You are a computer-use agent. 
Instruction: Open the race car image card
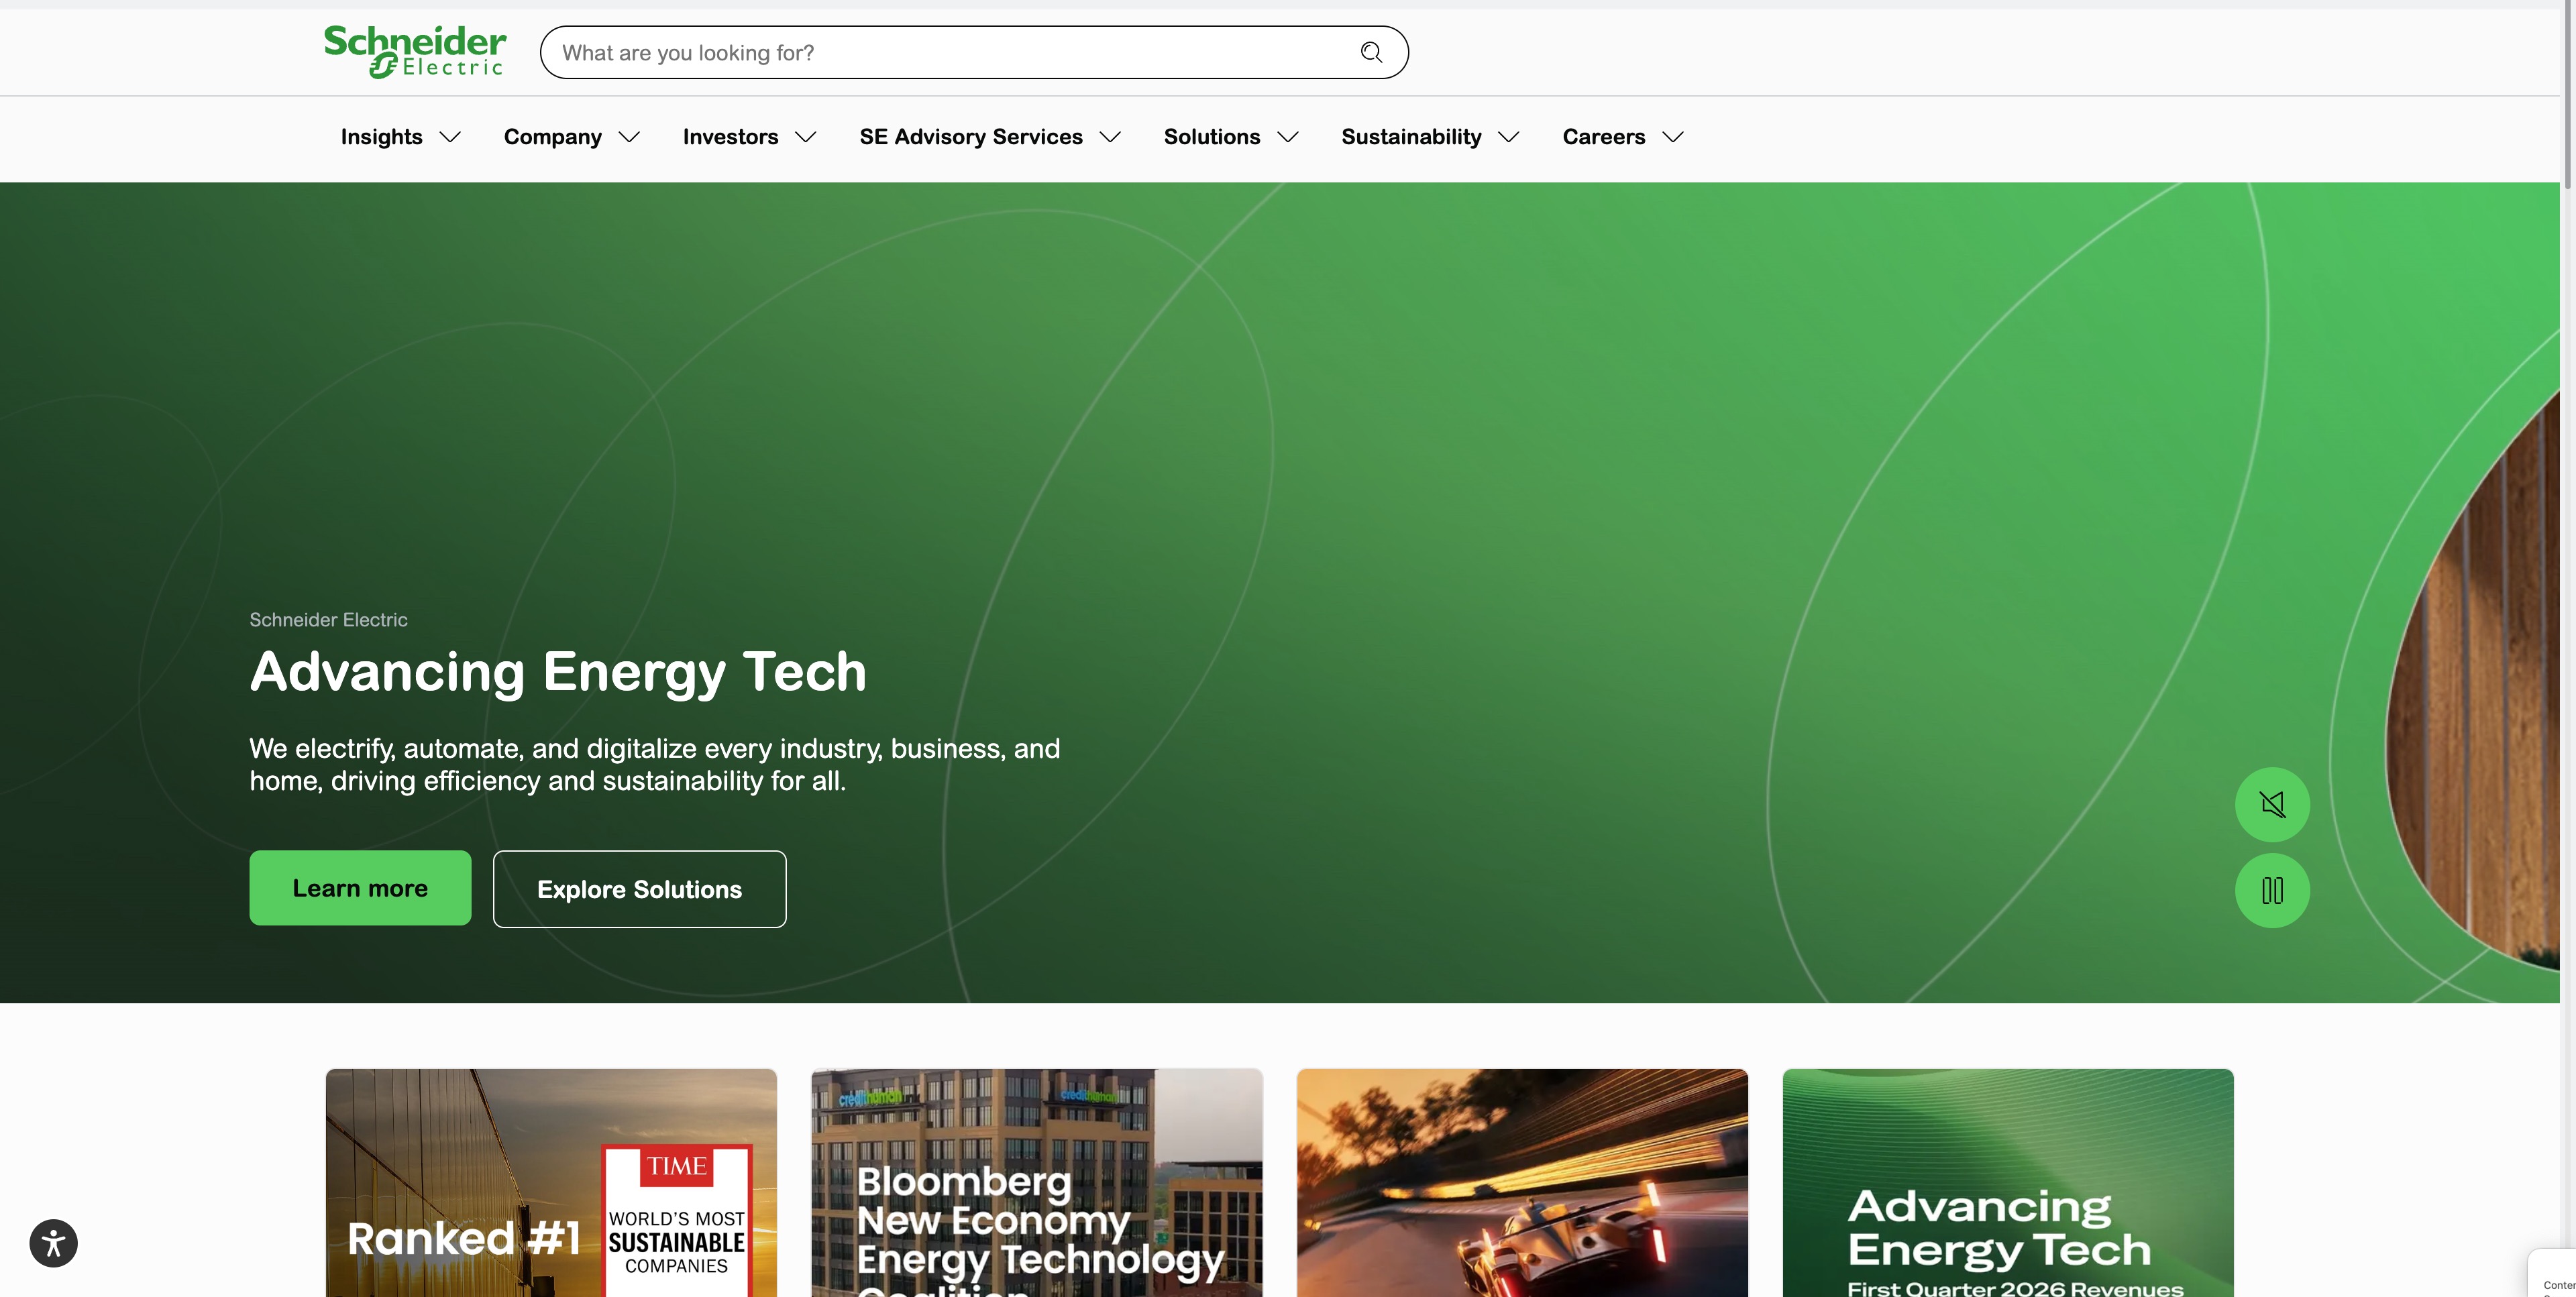click(x=1522, y=1183)
